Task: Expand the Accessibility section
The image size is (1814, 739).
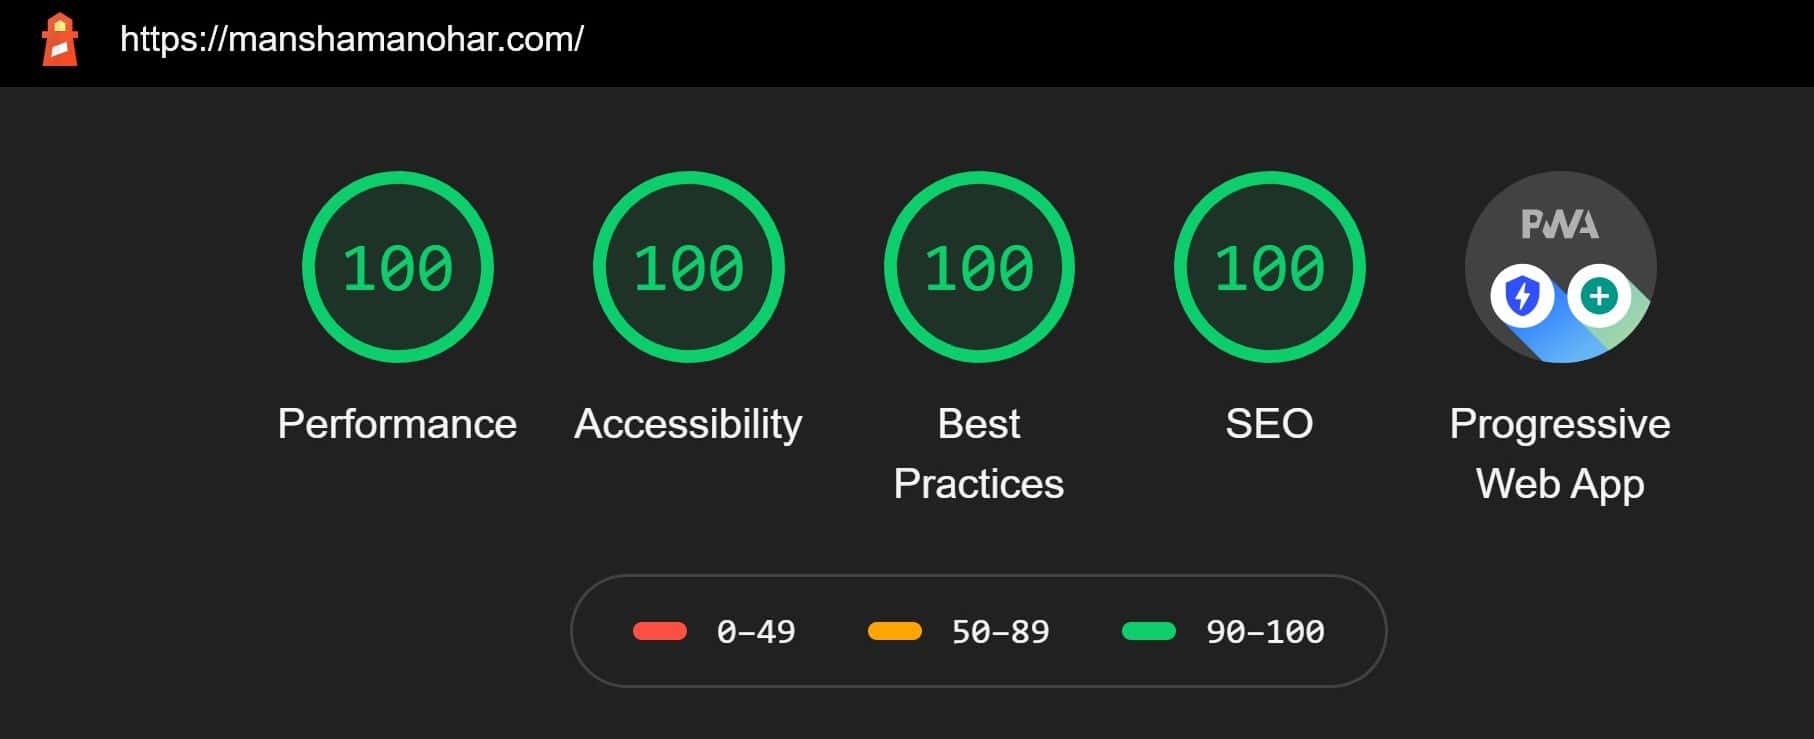Action: pyautogui.click(x=686, y=423)
